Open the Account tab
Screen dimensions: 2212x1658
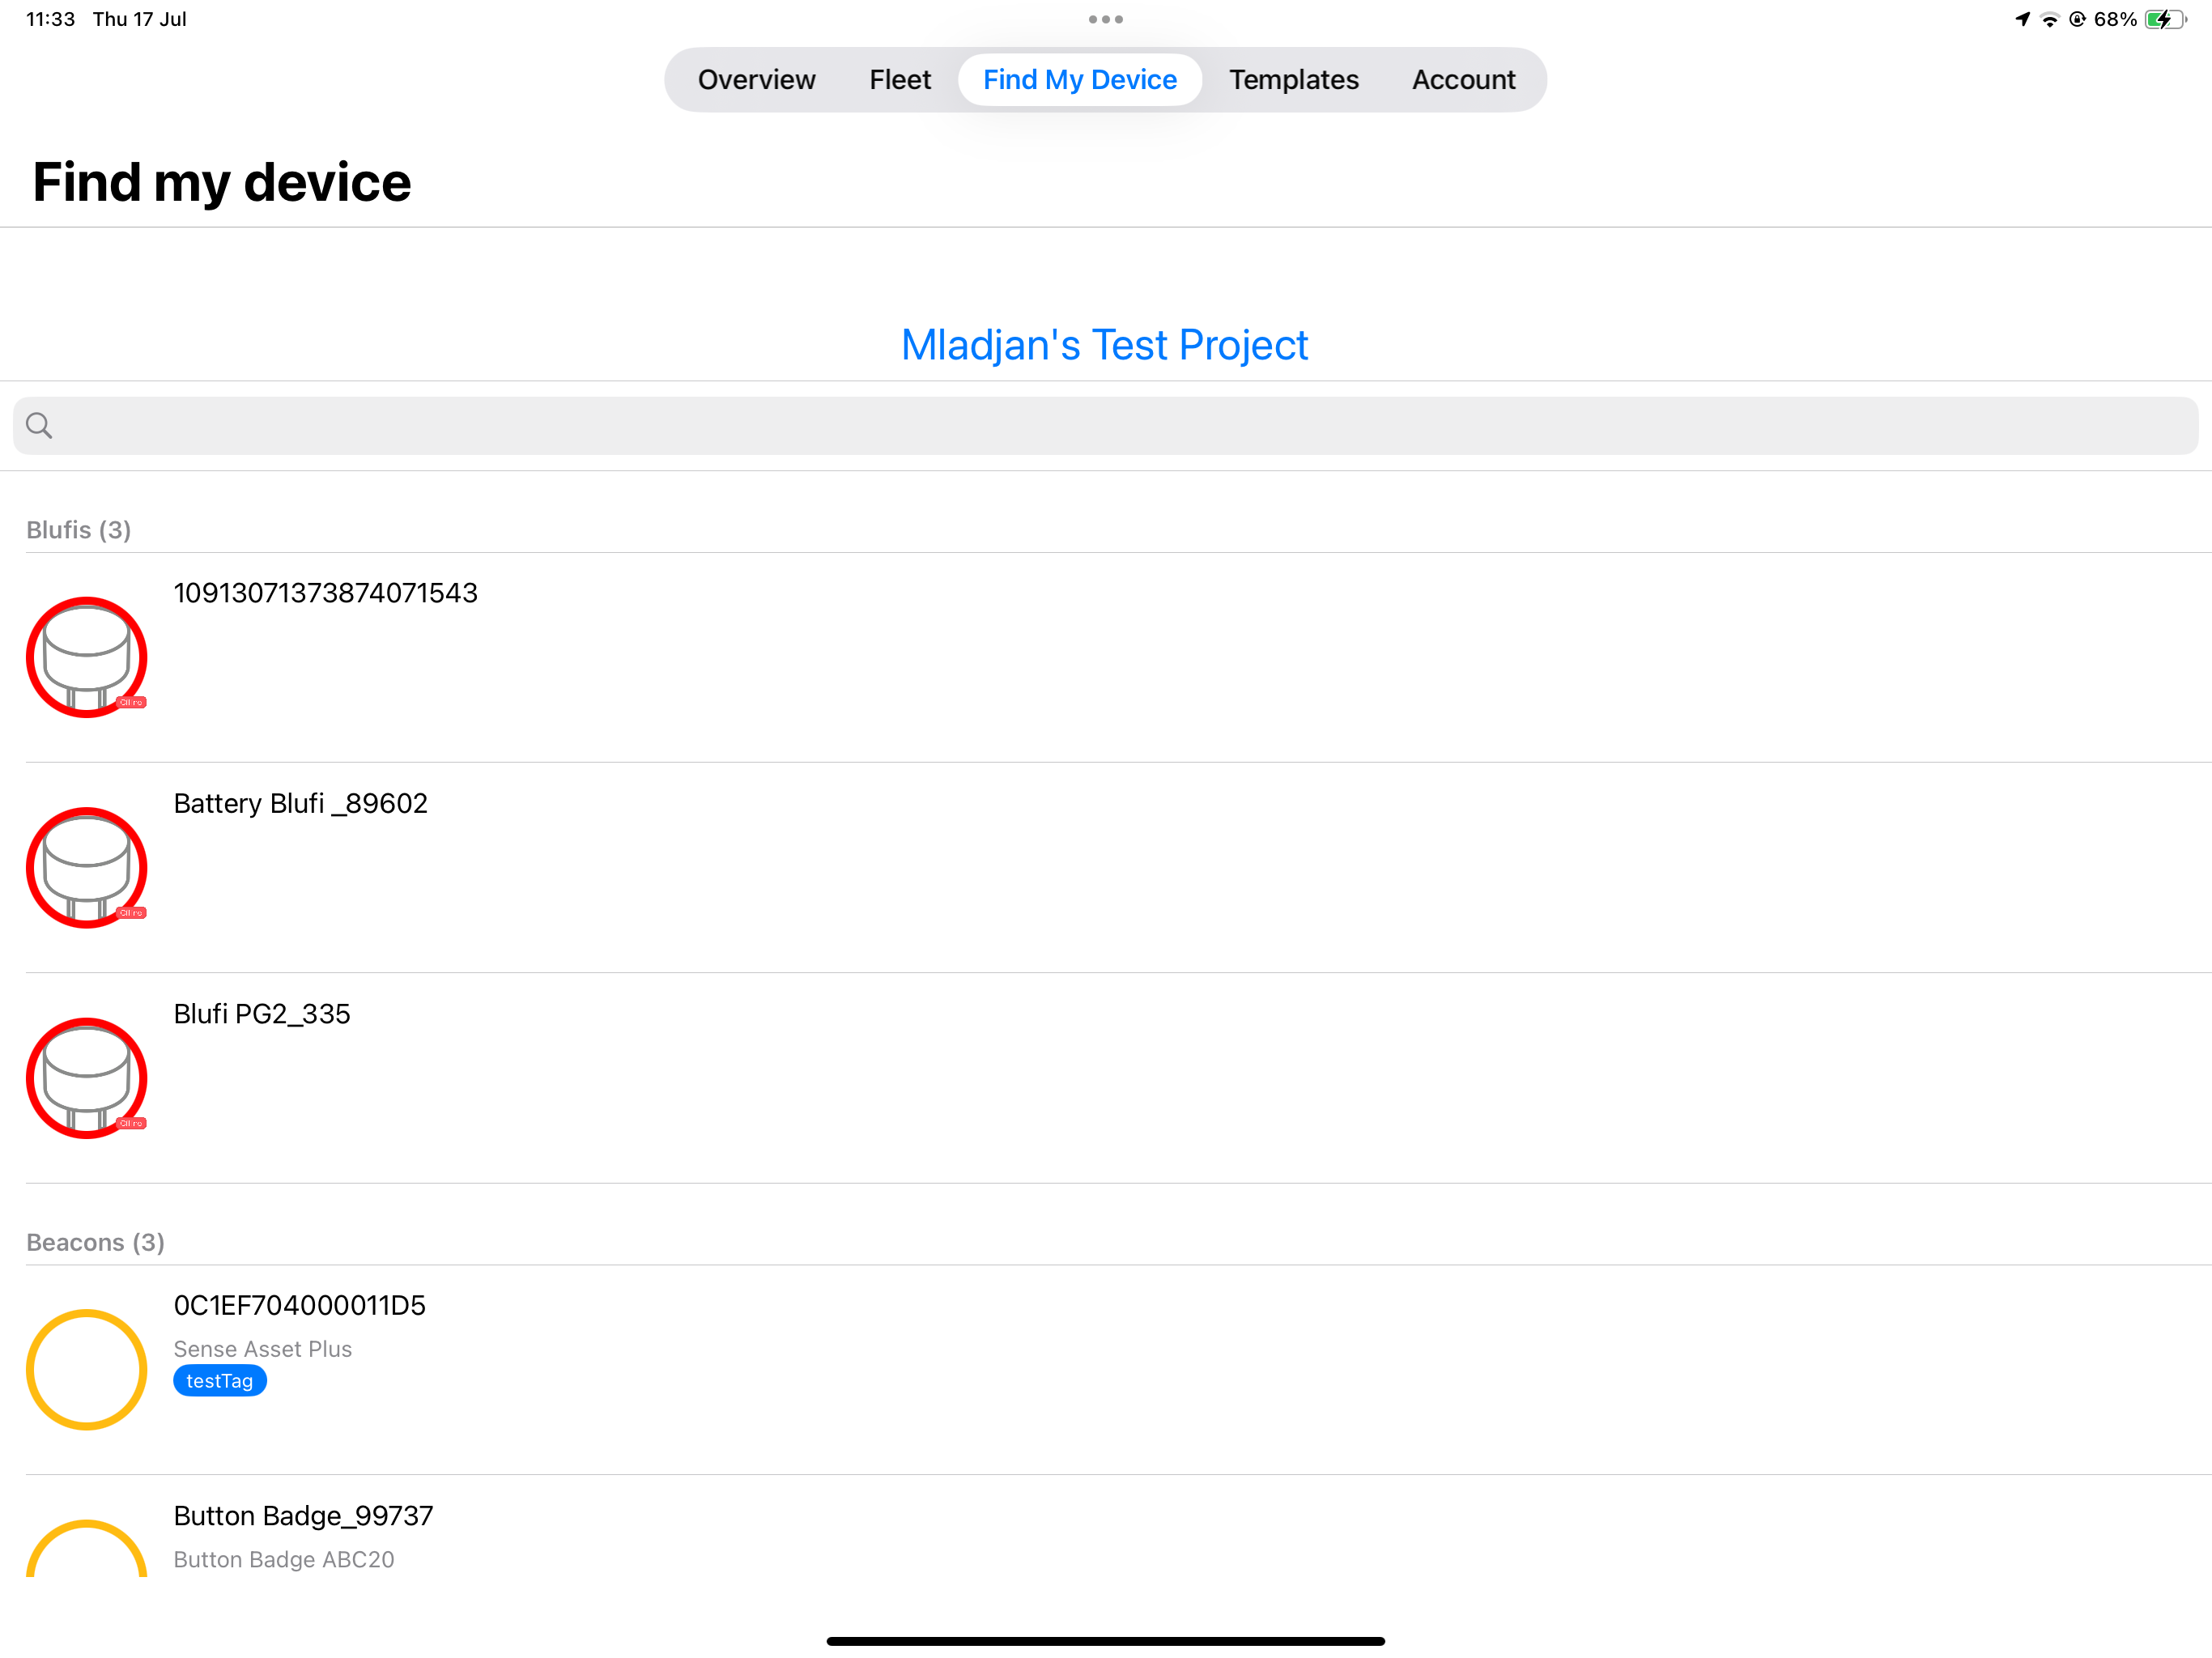(x=1463, y=80)
